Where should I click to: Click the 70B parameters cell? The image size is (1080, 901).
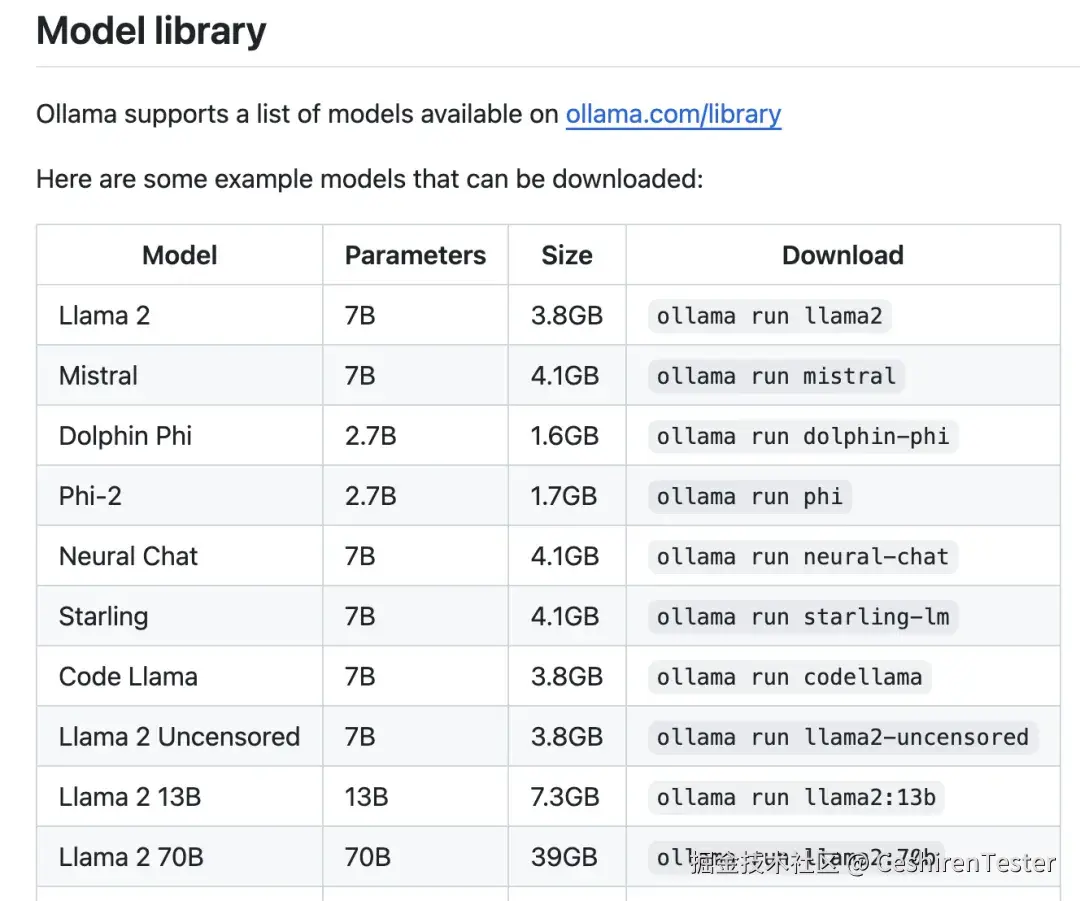pos(367,857)
